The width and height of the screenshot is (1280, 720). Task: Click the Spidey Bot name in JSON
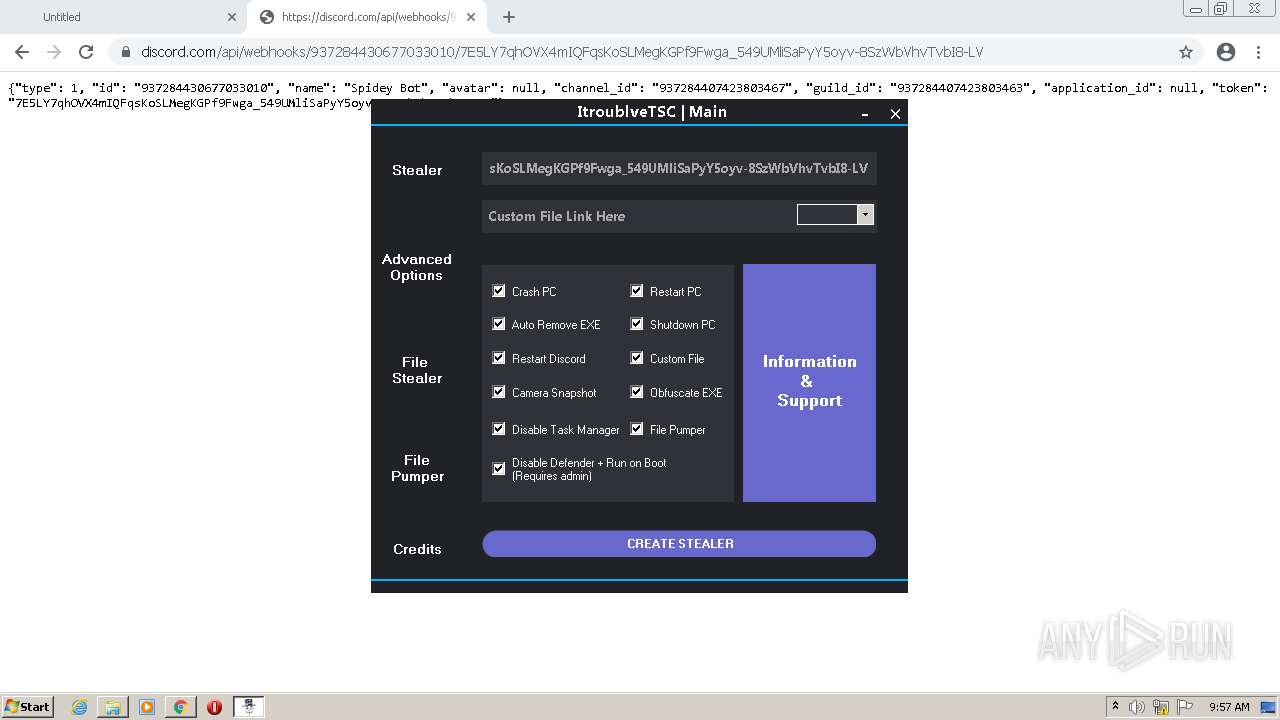(x=384, y=88)
